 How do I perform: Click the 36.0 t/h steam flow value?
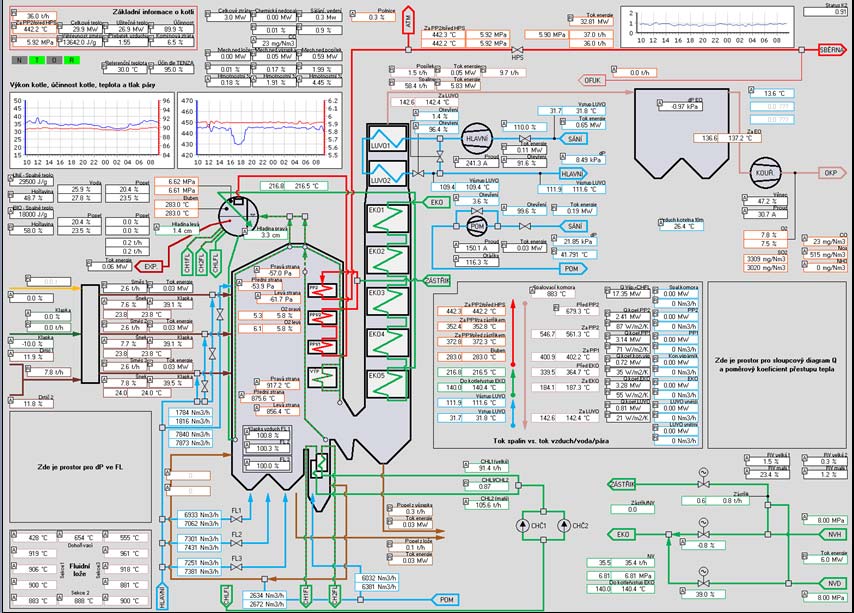(36, 16)
